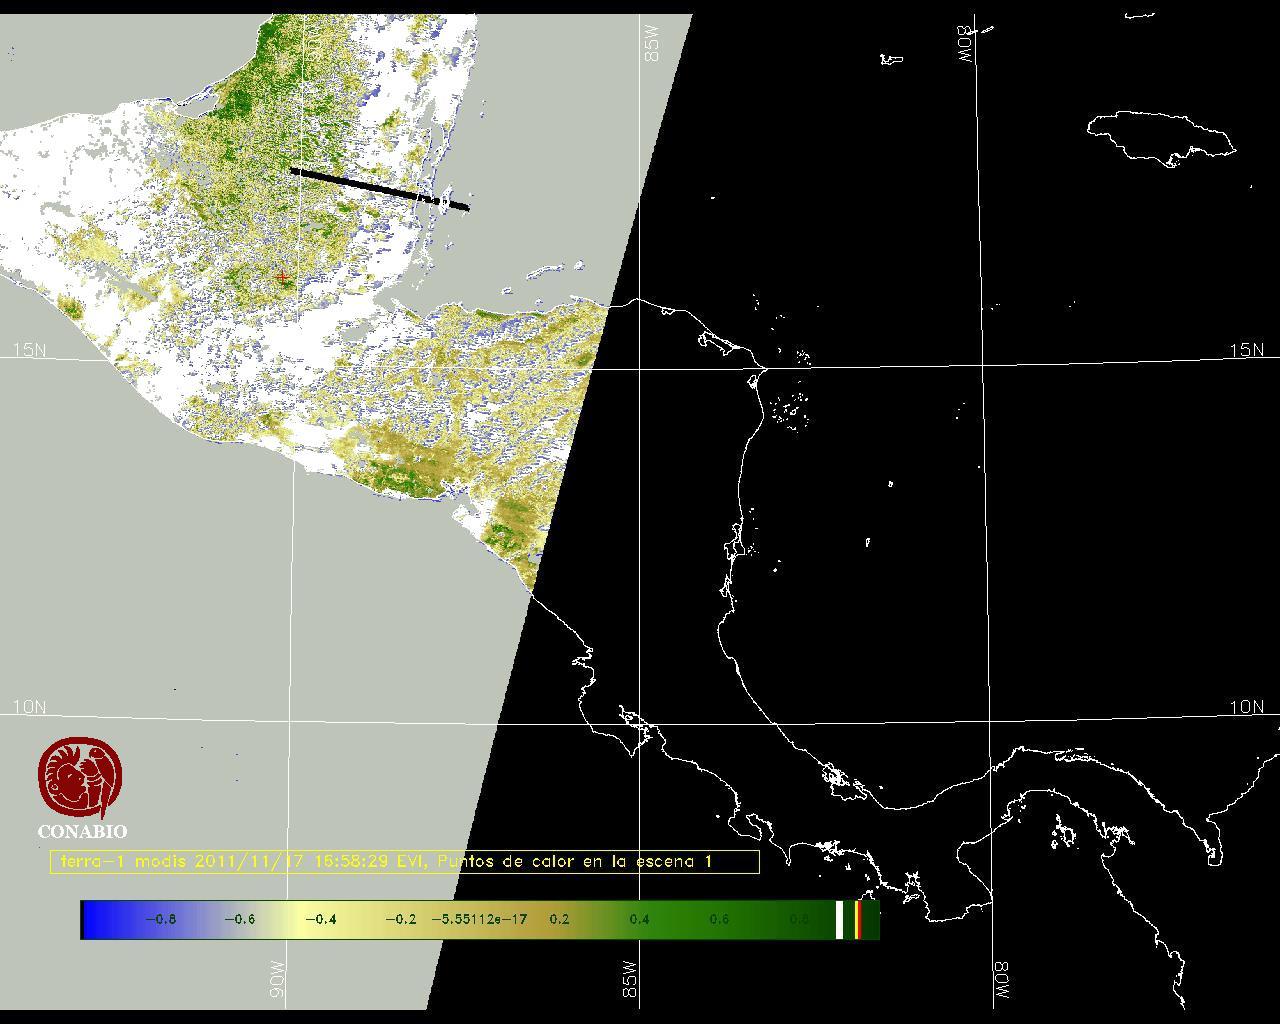Screen dimensions: 1280x1024
Task: Click the 85W label at top
Action: tap(652, 44)
